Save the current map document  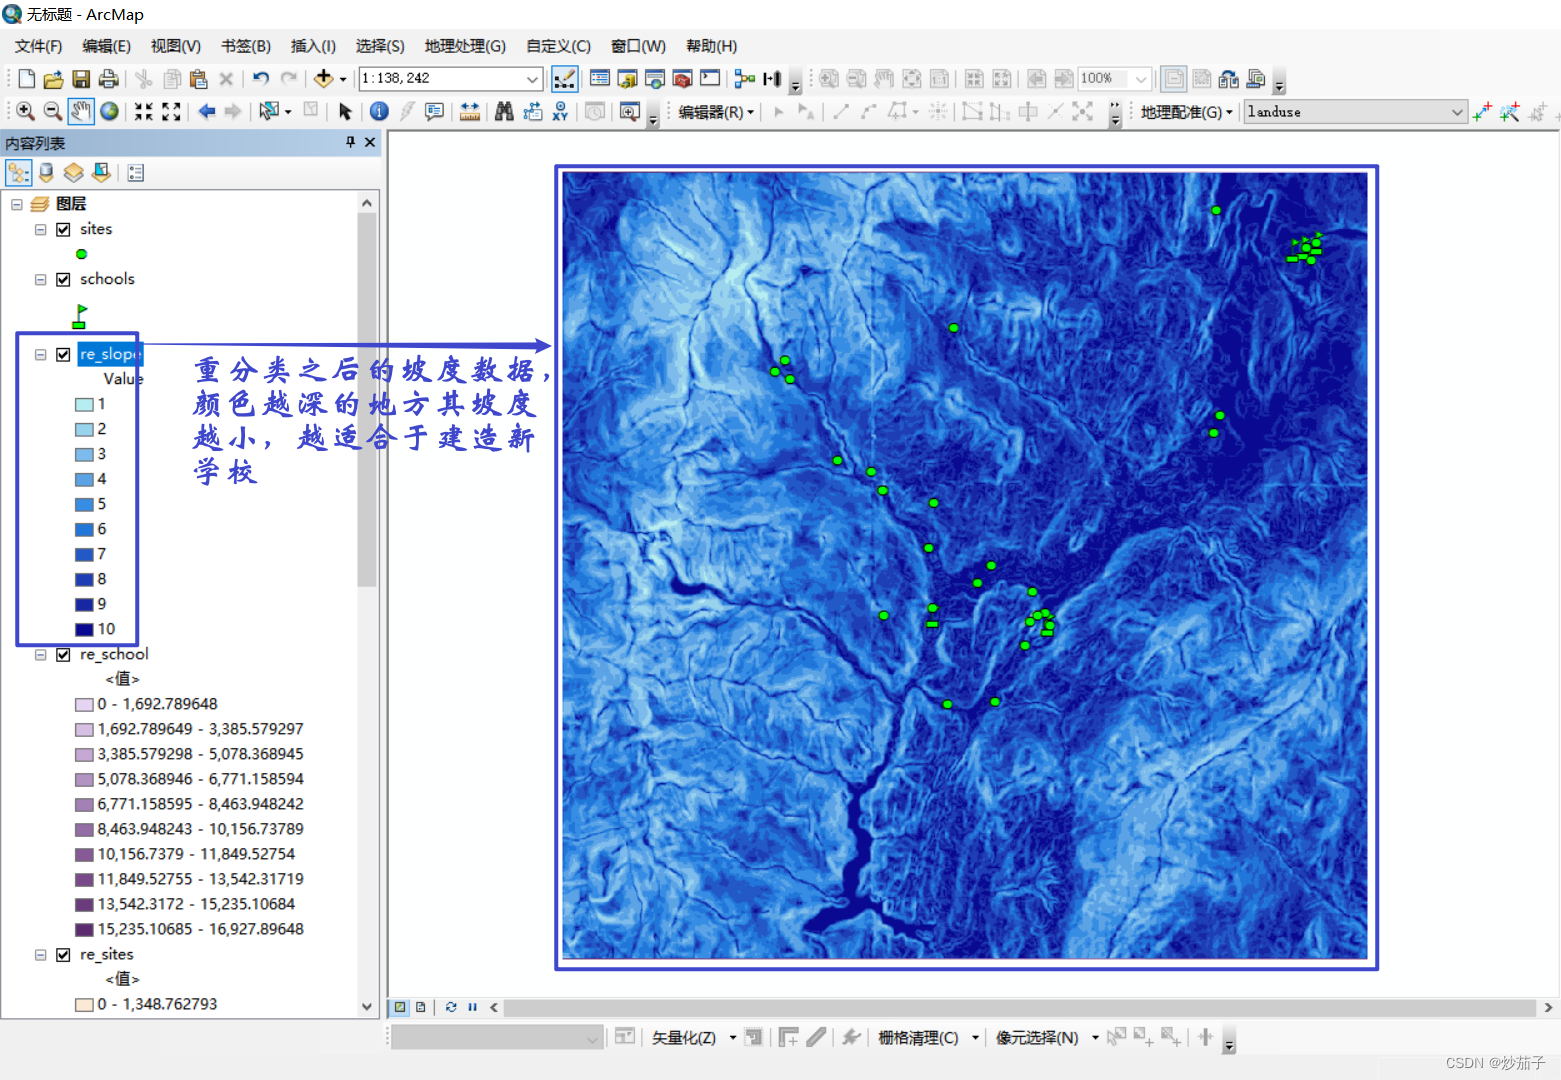click(81, 79)
